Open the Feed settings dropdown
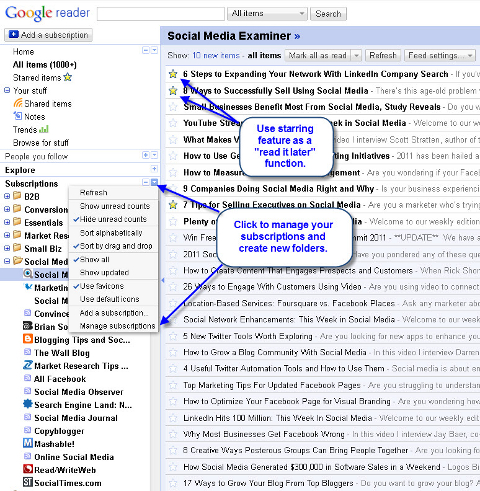The image size is (480, 491). pos(440,55)
